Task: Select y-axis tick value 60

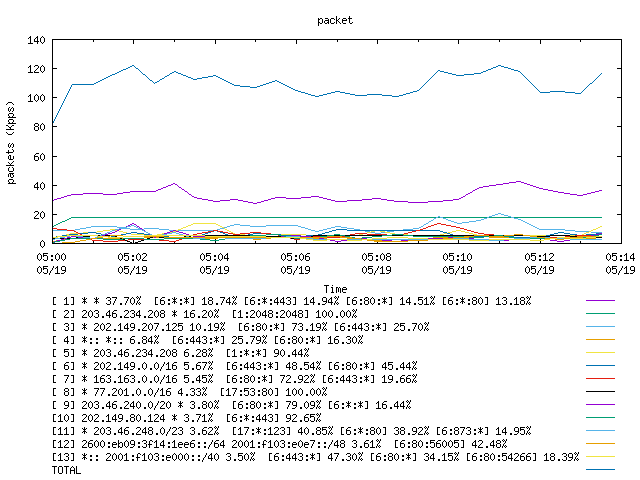Action: click(x=39, y=157)
